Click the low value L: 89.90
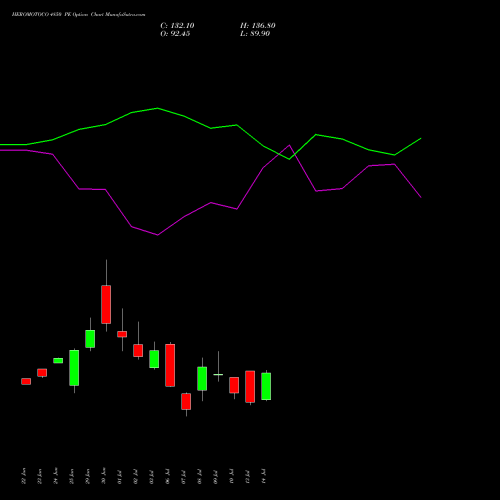Viewport: 500px width, 500px height. pyautogui.click(x=255, y=34)
